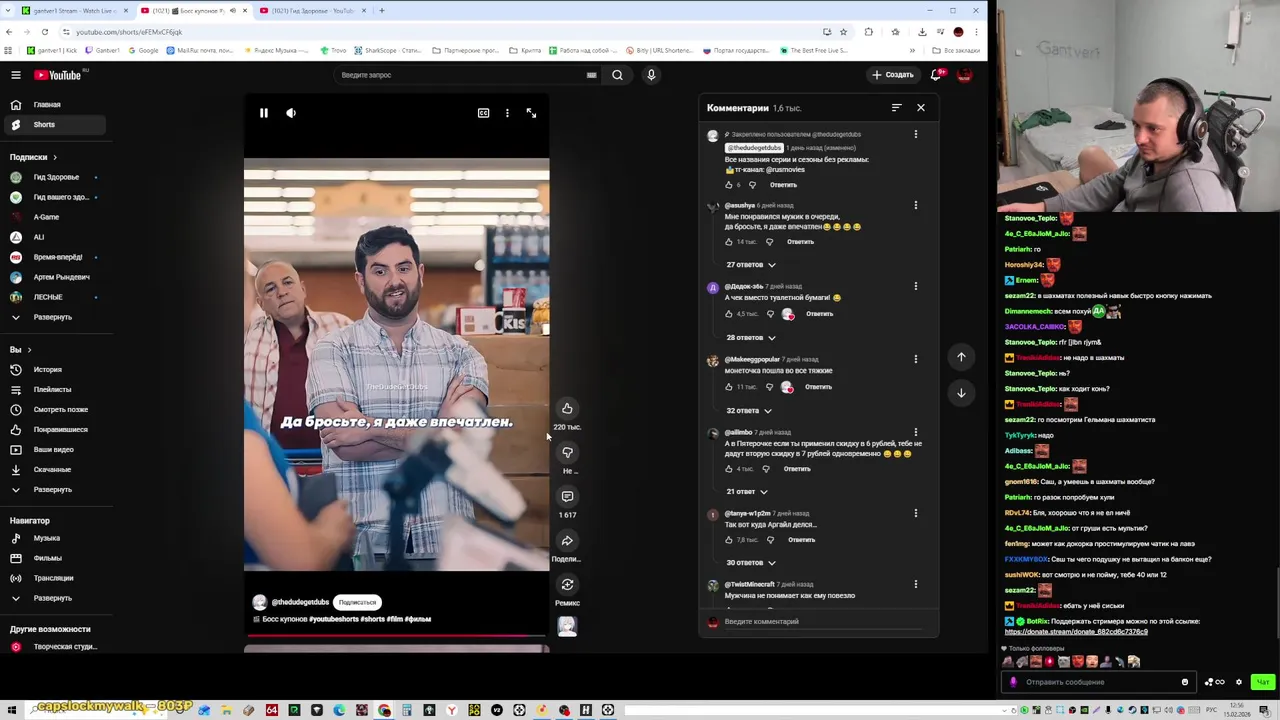
Task: Click the Подписаться button under the Short
Action: click(x=357, y=602)
